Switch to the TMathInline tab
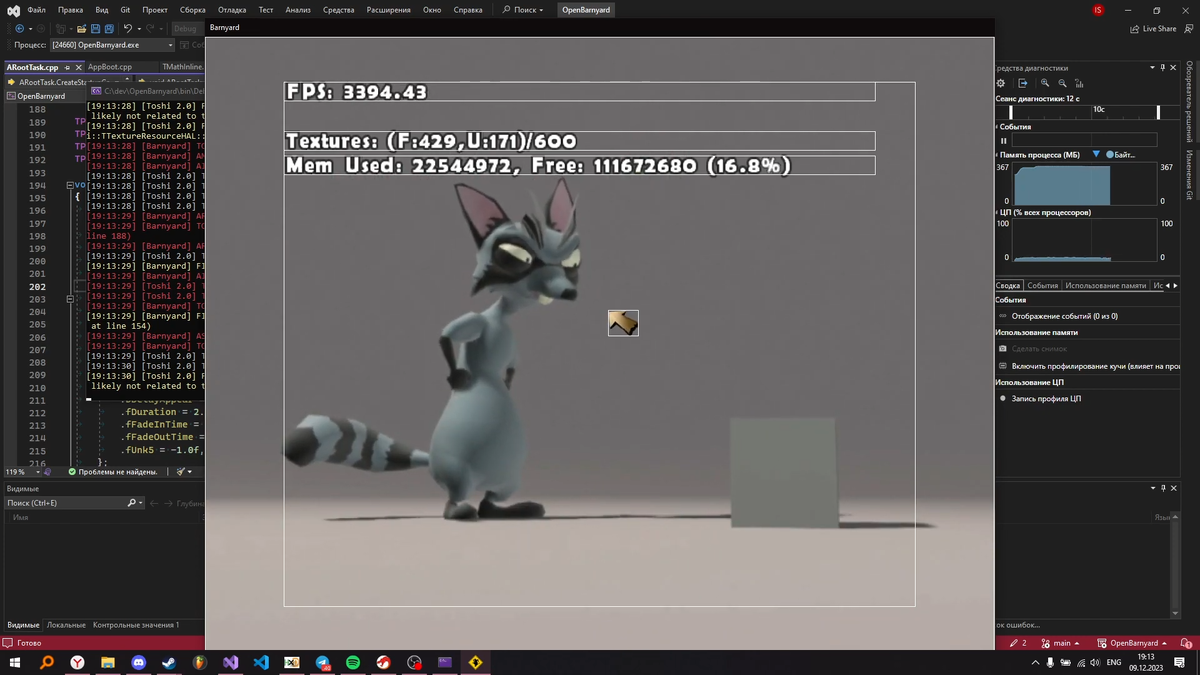 (181, 67)
